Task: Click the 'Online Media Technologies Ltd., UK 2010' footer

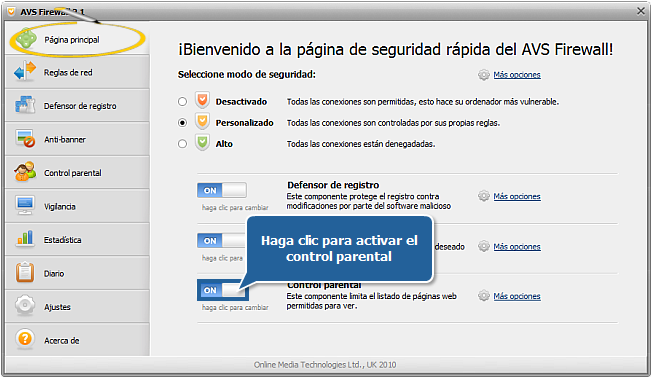Action: tap(325, 365)
